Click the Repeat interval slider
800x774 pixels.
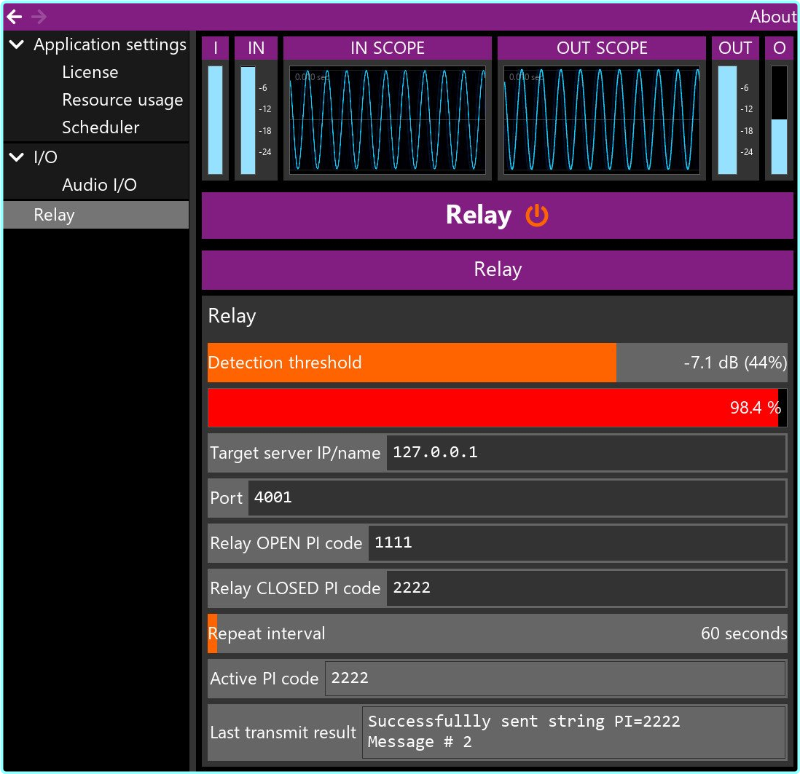click(x=497, y=633)
